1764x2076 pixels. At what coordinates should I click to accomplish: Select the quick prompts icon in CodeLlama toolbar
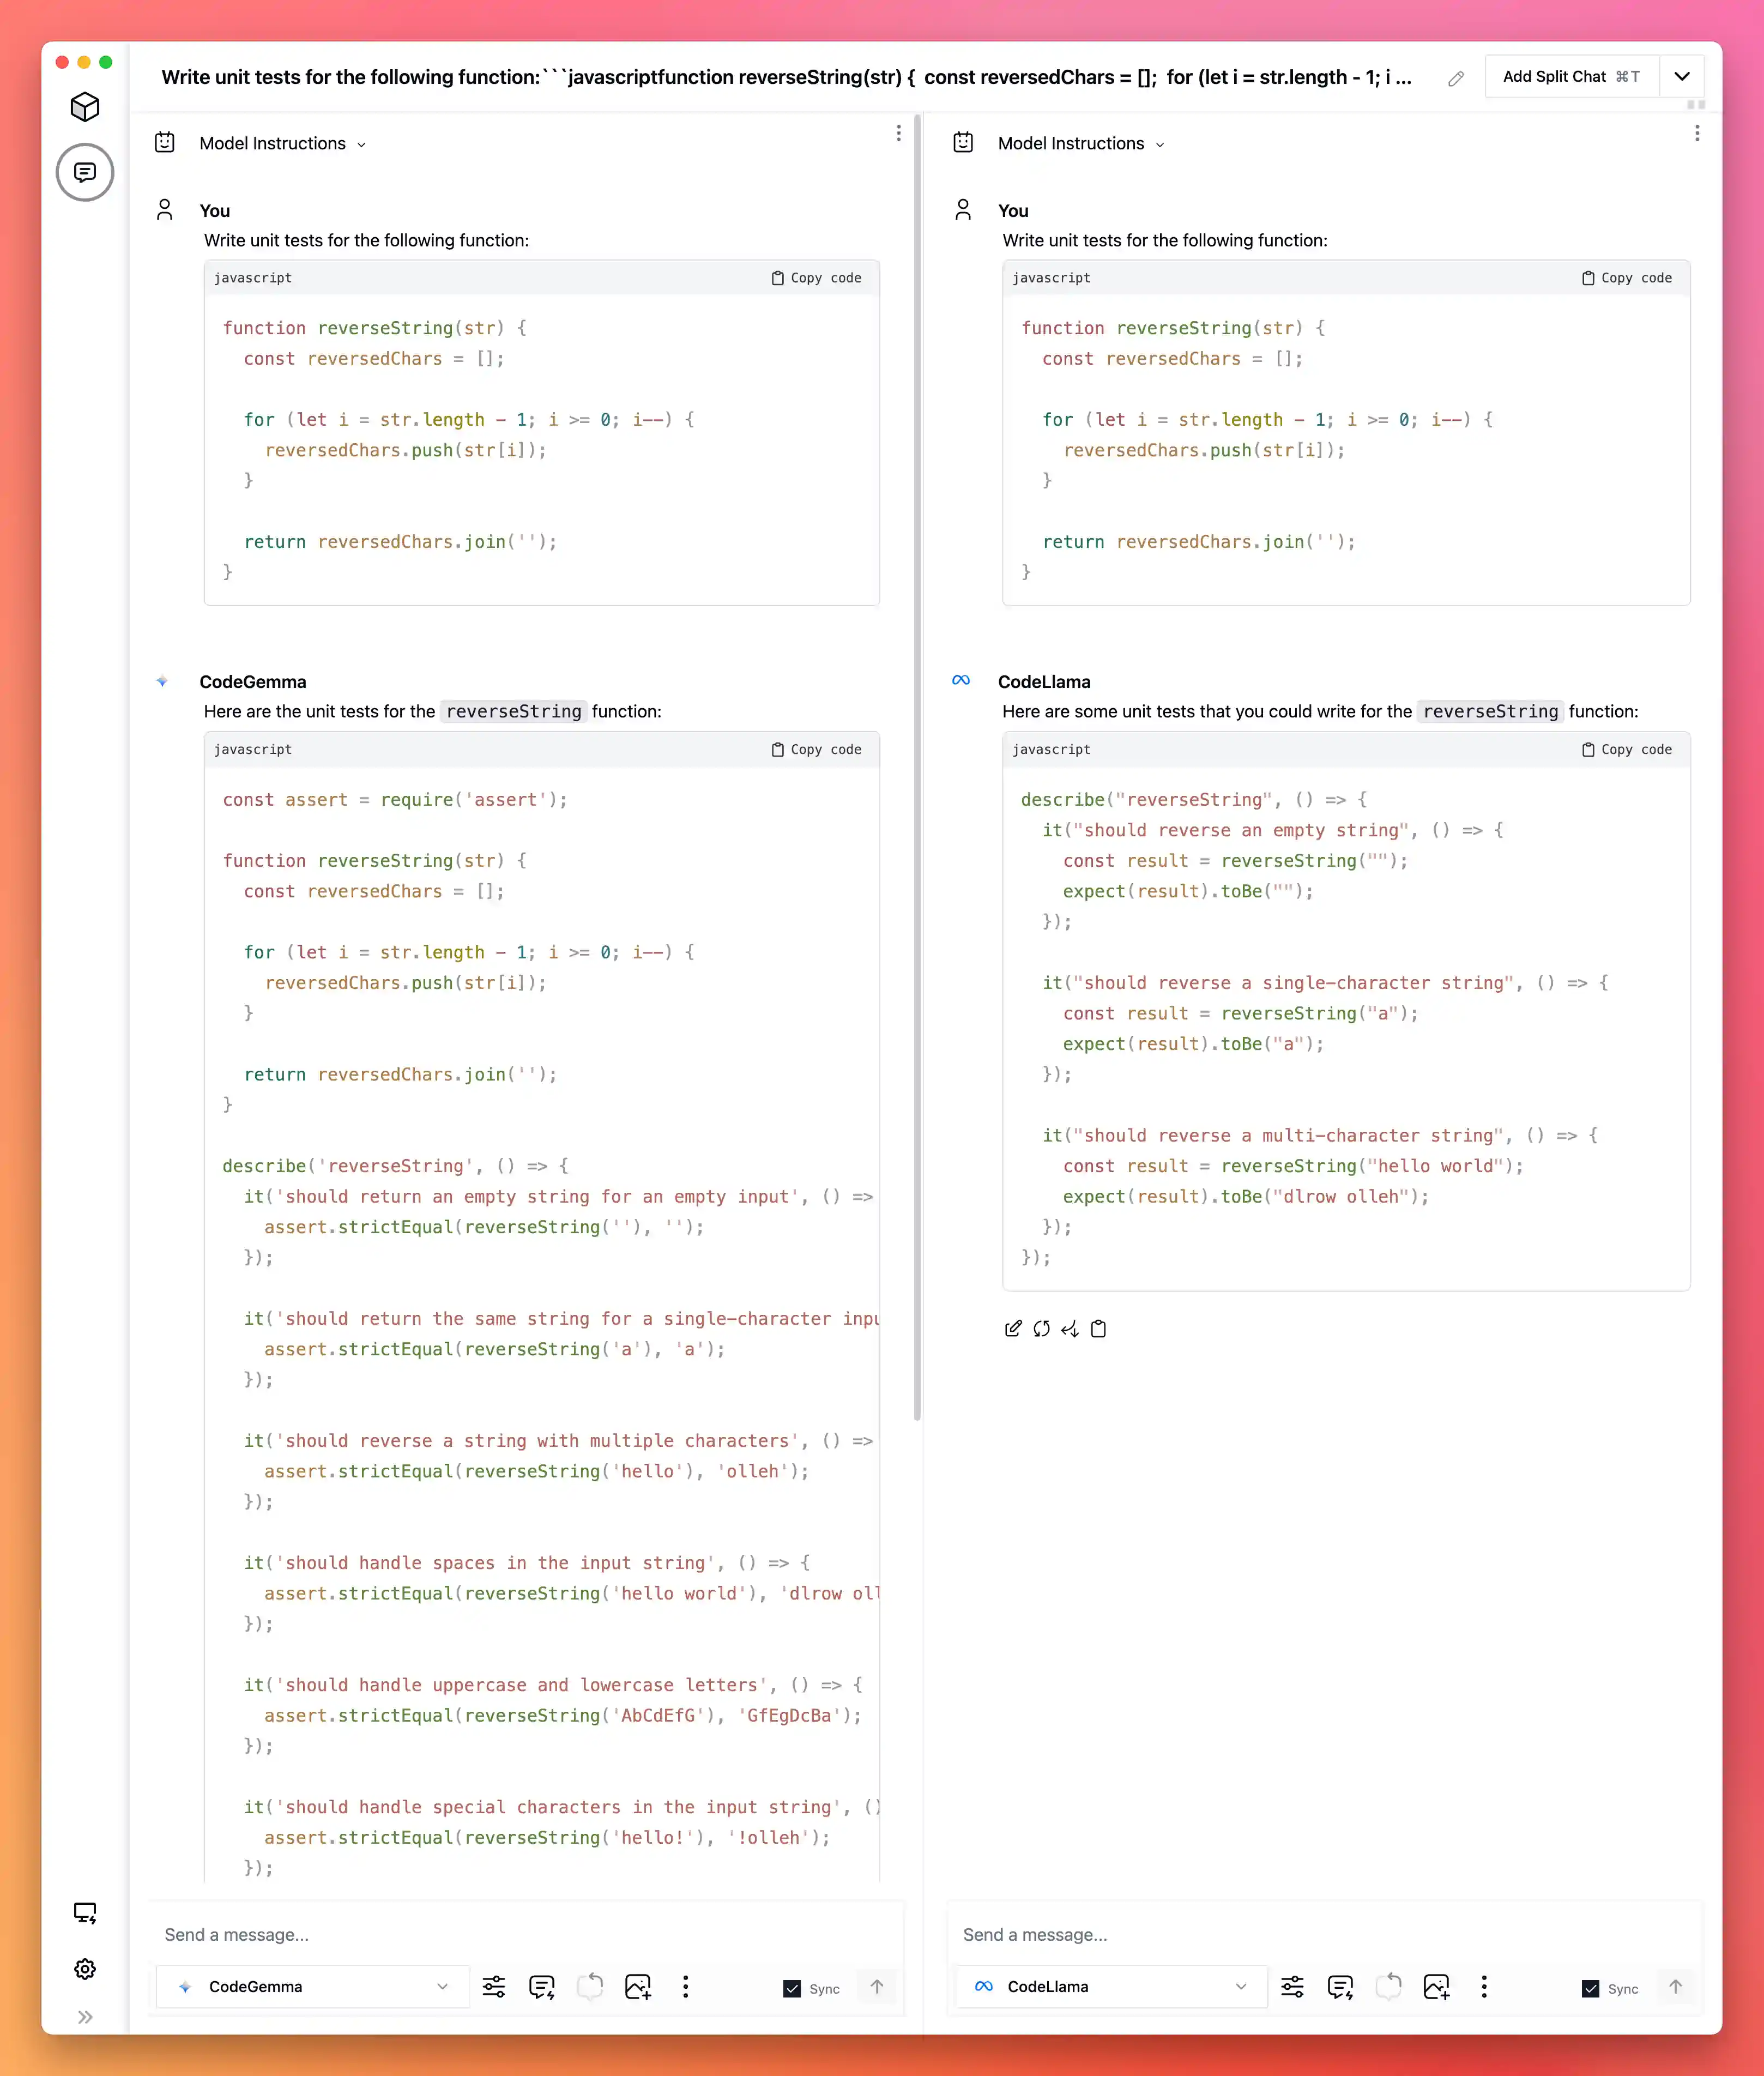[x=1342, y=1987]
